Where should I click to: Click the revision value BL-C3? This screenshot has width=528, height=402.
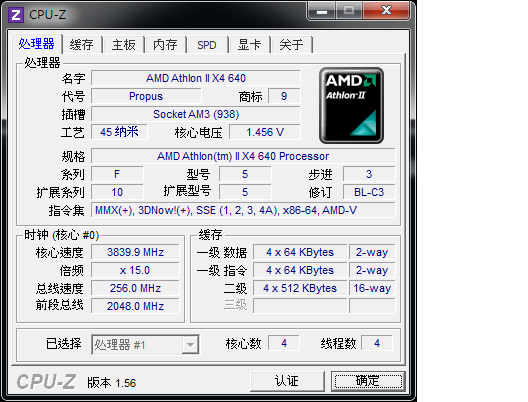point(369,192)
